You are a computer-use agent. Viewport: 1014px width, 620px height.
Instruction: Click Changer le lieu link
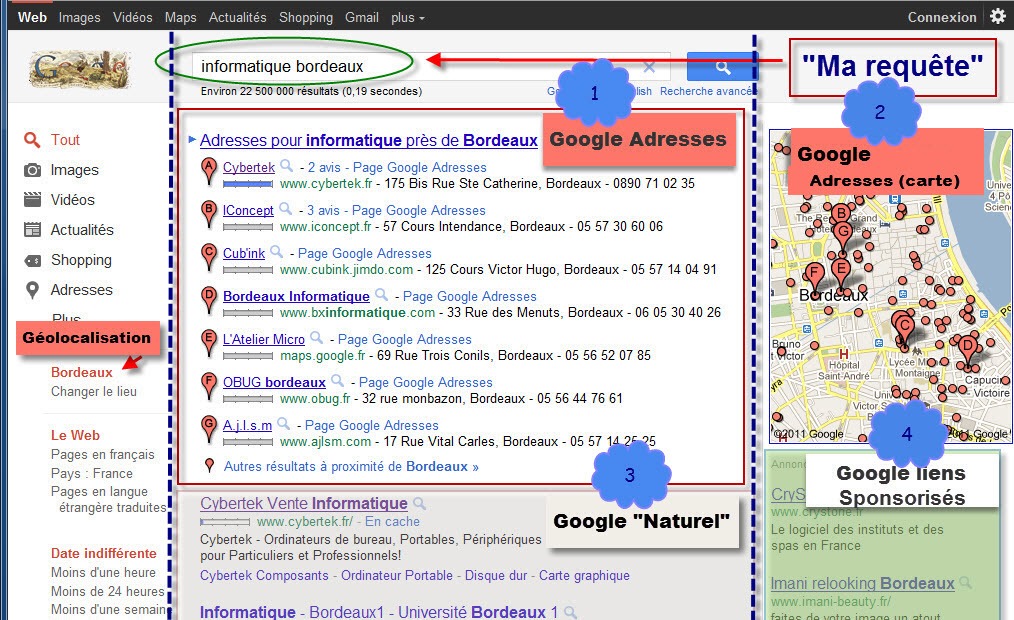(94, 392)
